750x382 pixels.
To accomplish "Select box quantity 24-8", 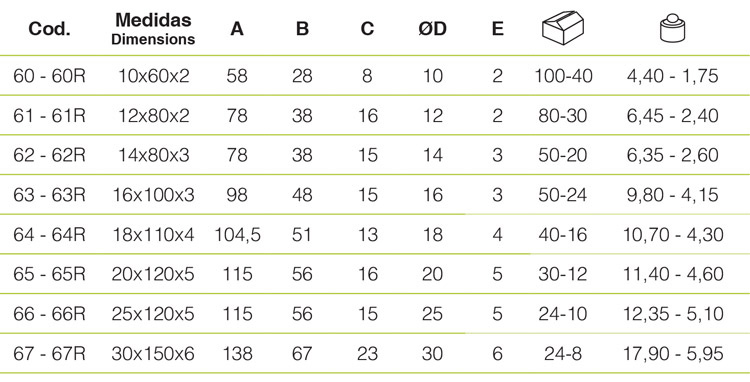I will [x=563, y=354].
